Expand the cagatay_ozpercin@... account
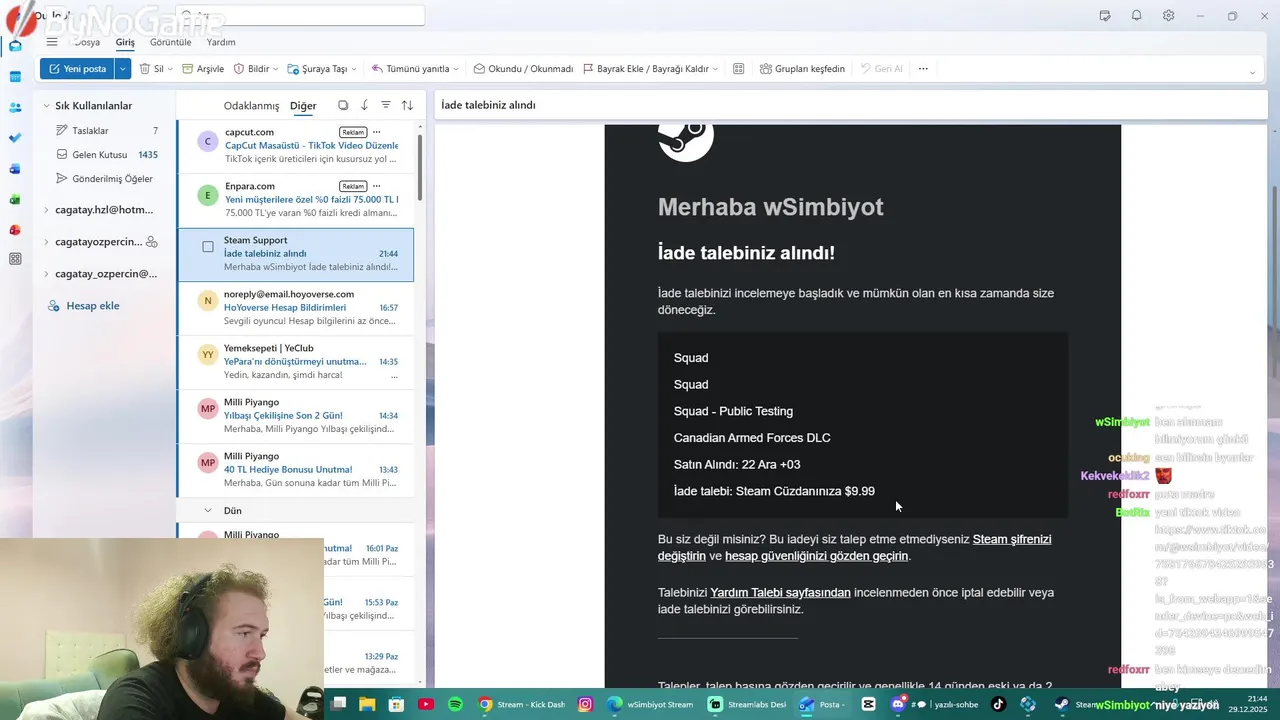Viewport: 1280px width, 720px height. click(46, 274)
